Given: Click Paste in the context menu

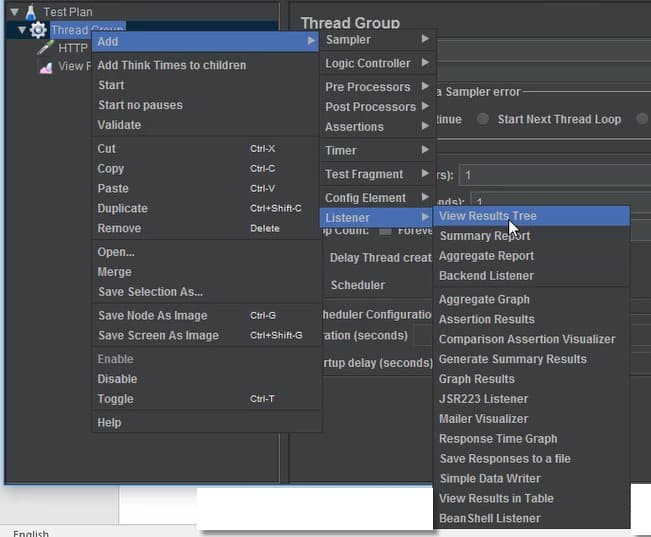Looking at the screenshot, I should click(x=206, y=189).
